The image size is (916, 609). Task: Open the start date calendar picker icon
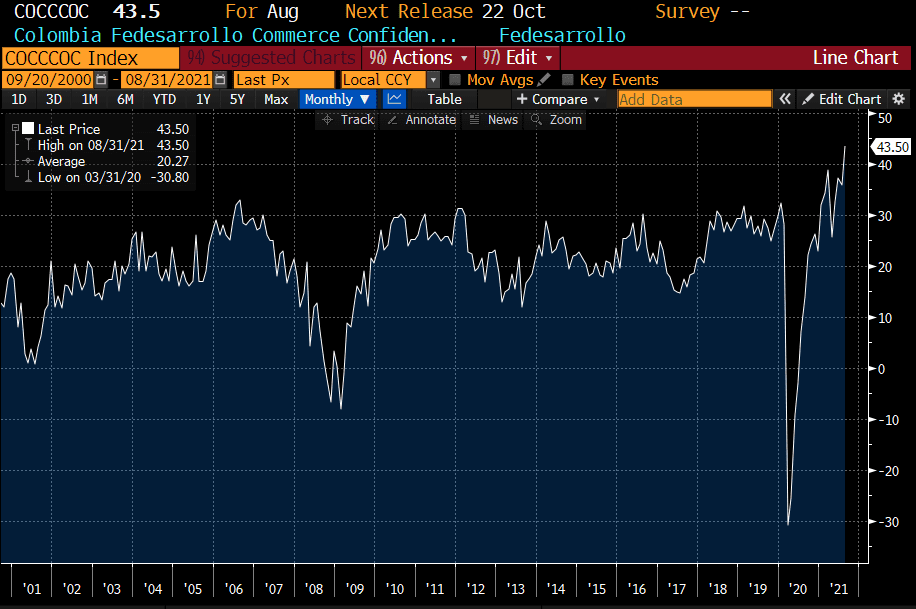(100, 79)
